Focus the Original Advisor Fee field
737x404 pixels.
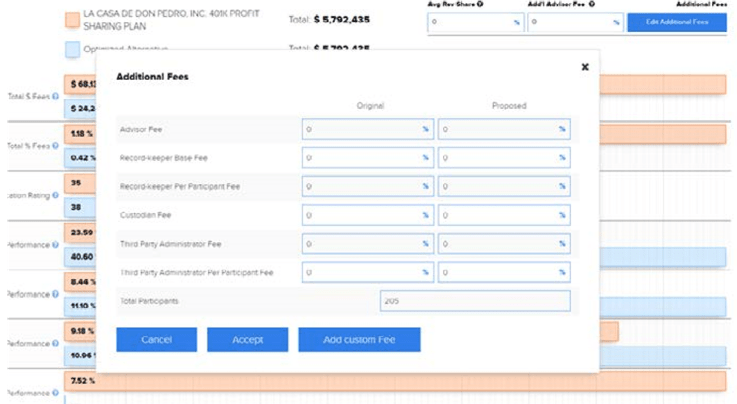tap(366, 129)
